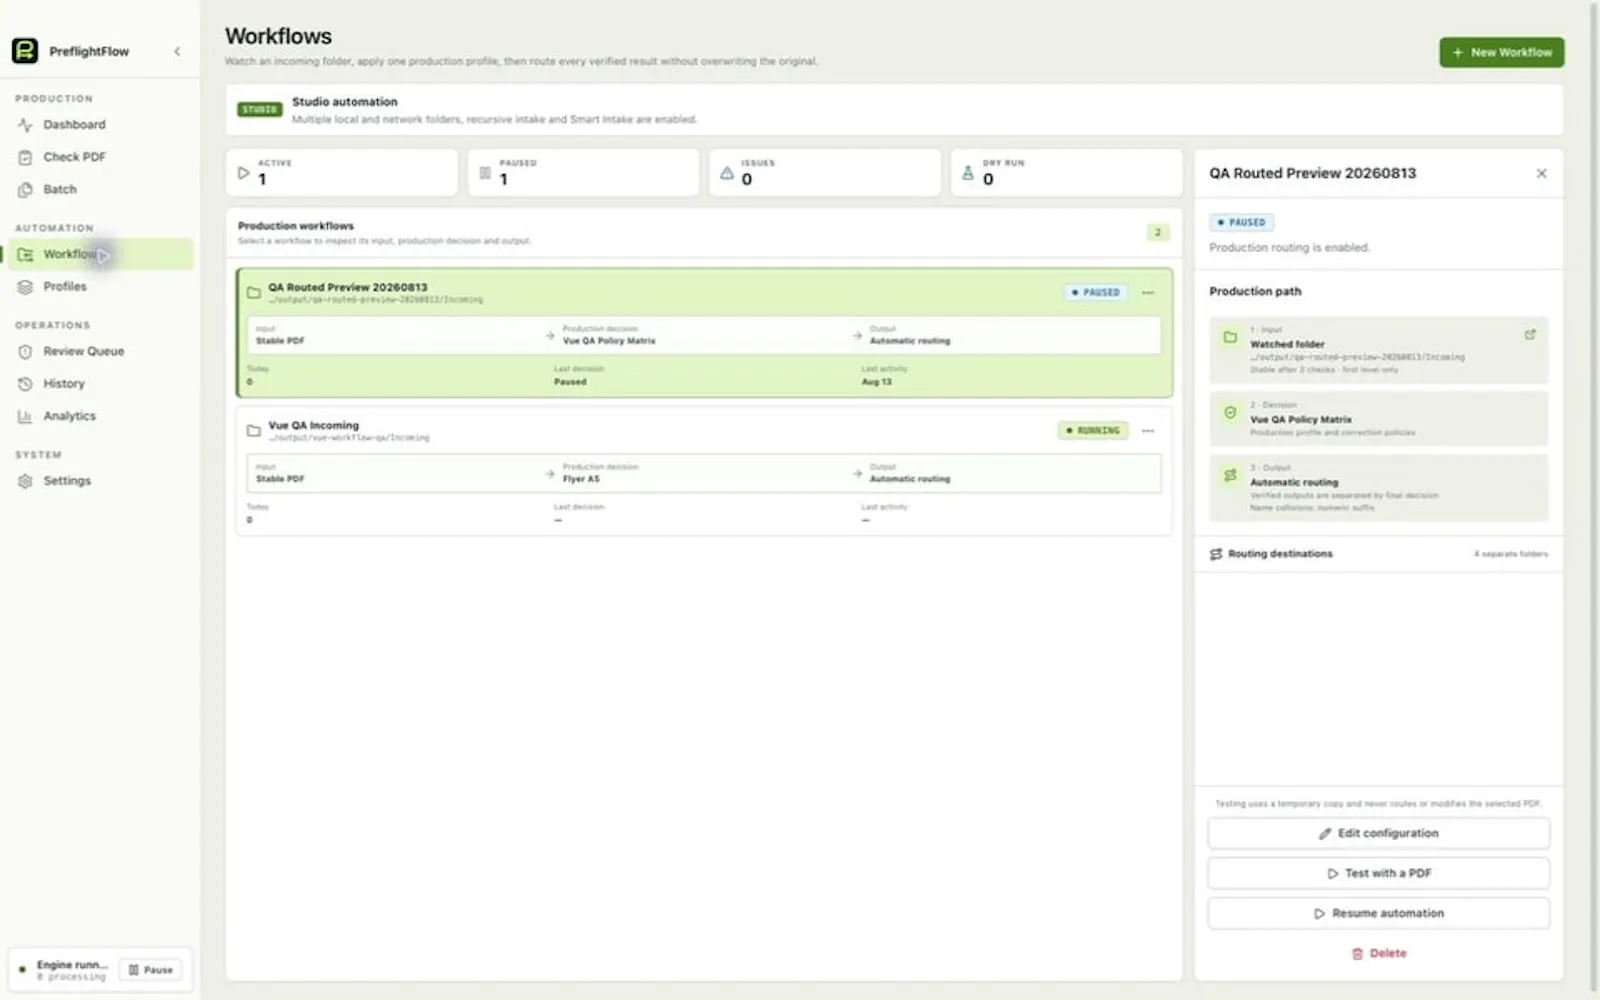The width and height of the screenshot is (1600, 1000).
Task: Click the Dry Run flask icon
Action: (x=967, y=173)
